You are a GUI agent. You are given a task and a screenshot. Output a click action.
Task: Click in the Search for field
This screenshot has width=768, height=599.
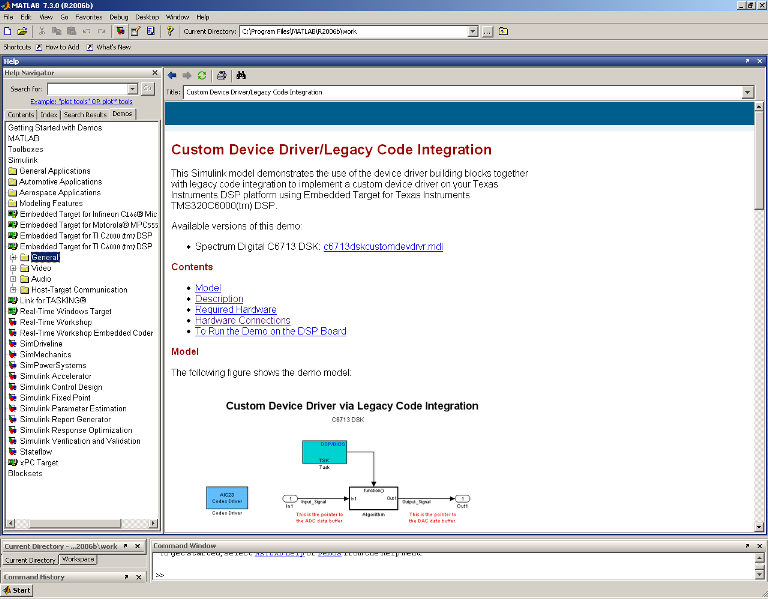pos(88,89)
